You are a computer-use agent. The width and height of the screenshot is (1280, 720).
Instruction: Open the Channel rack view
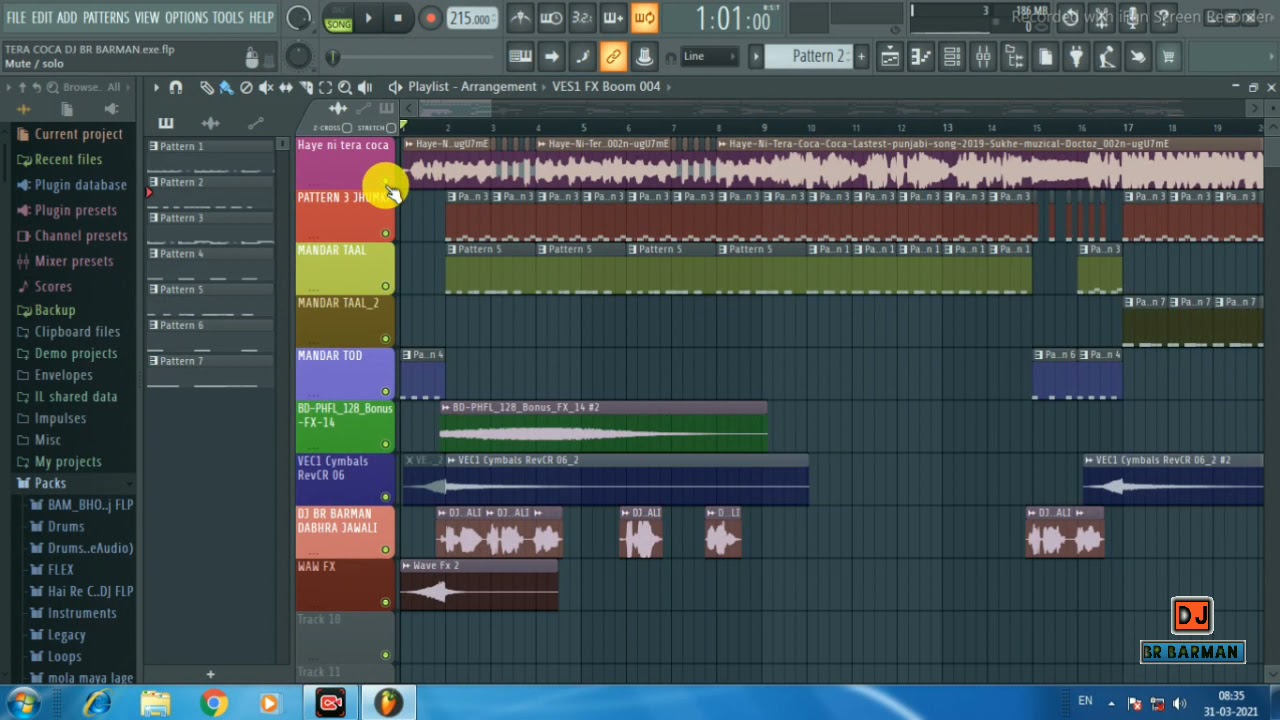coord(952,57)
